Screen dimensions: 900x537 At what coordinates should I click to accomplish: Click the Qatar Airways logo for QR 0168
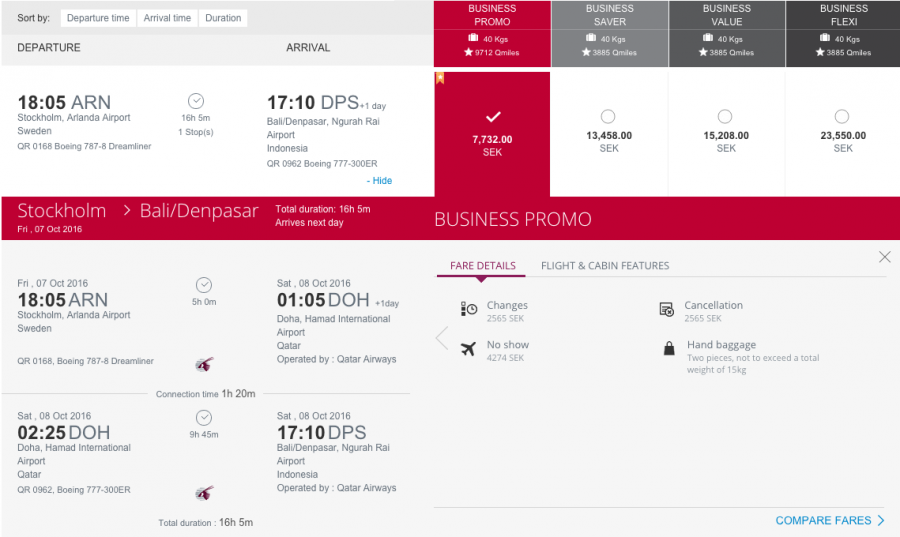204,365
